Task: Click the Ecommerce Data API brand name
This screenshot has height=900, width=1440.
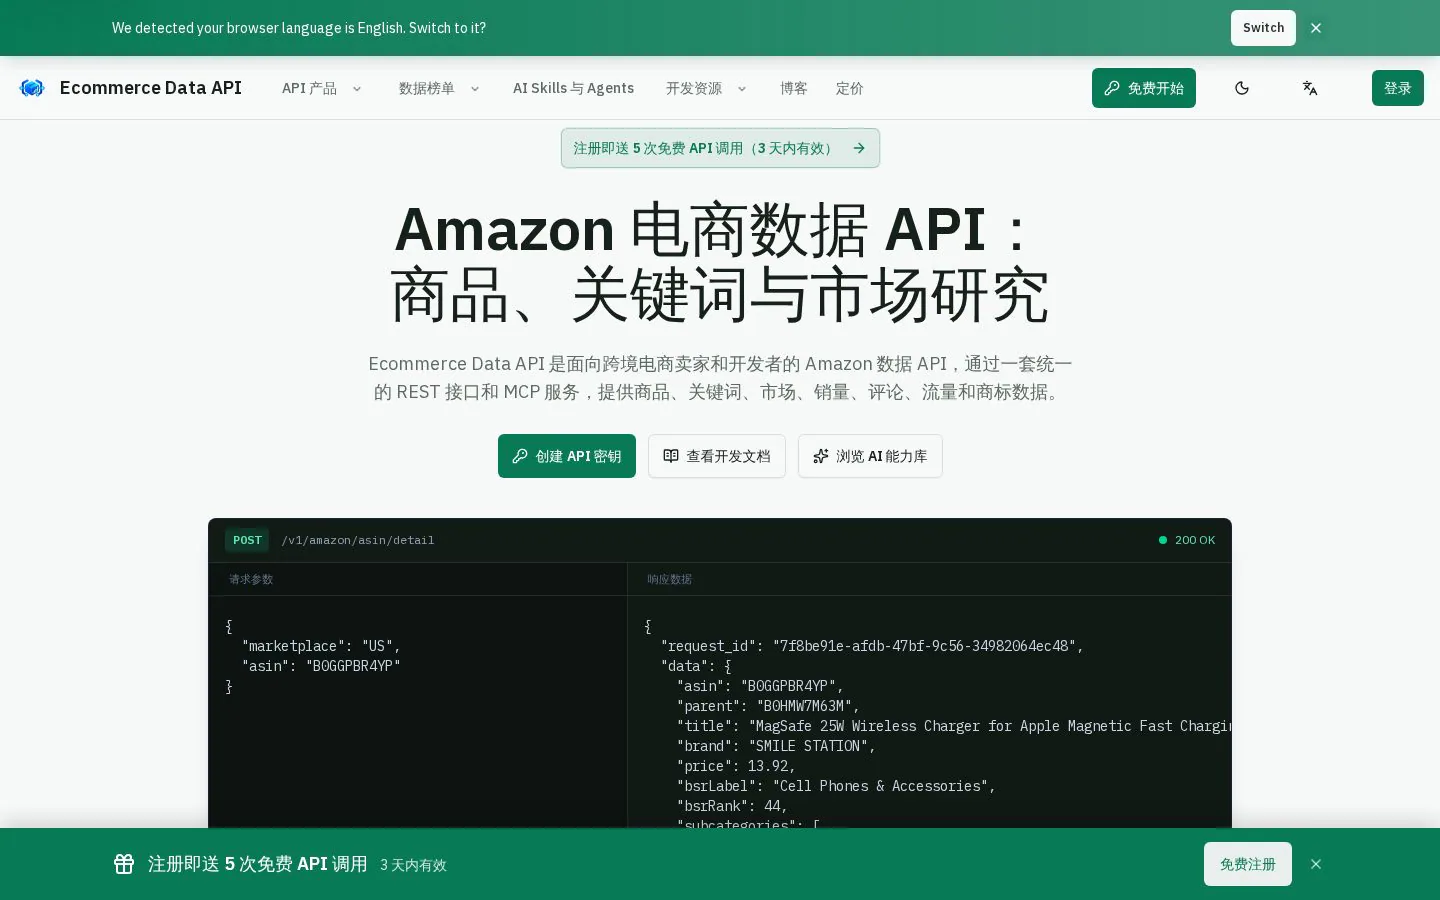Action: tap(151, 88)
